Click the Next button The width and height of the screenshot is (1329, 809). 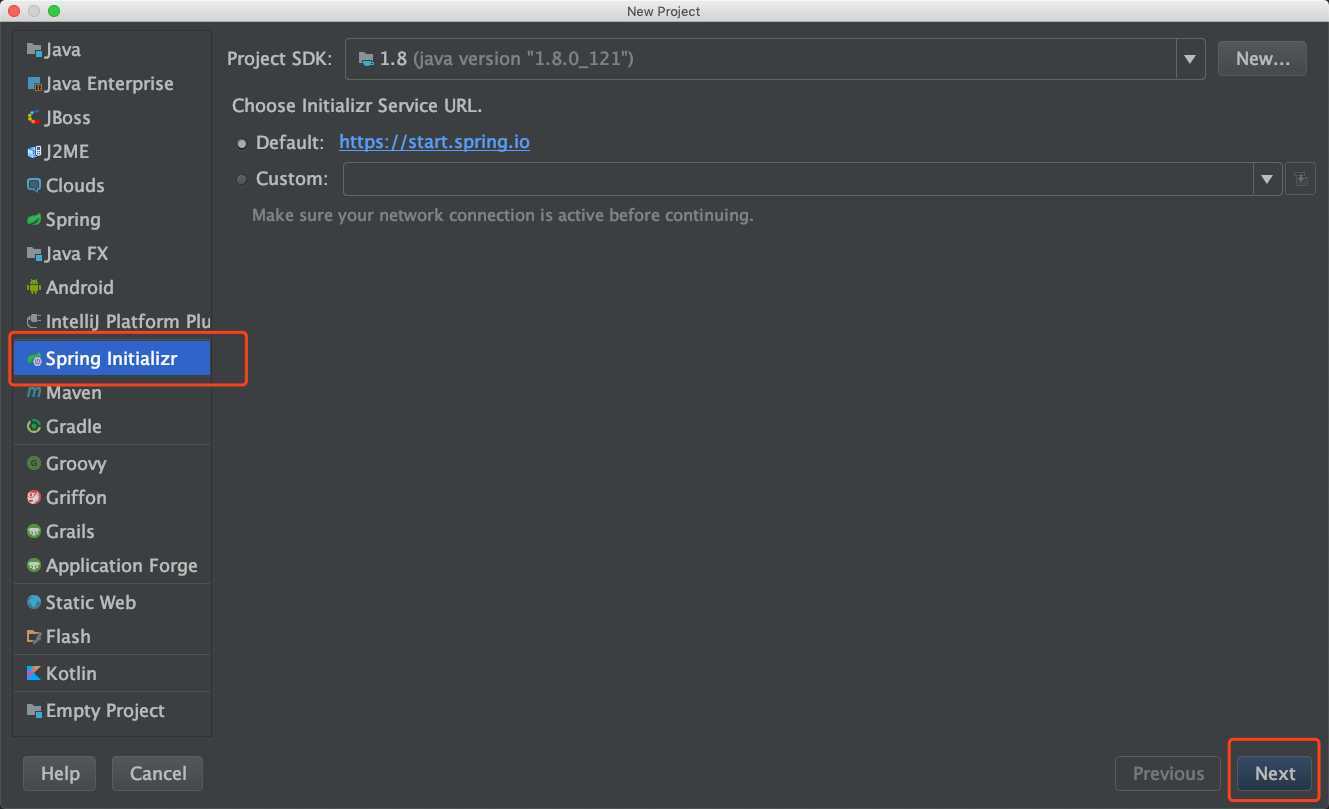pyautogui.click(x=1275, y=774)
